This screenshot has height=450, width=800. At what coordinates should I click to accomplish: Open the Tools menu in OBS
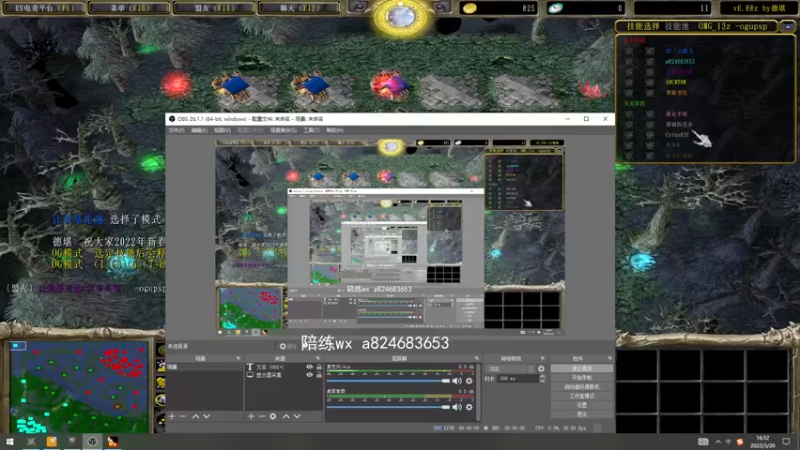pos(311,131)
